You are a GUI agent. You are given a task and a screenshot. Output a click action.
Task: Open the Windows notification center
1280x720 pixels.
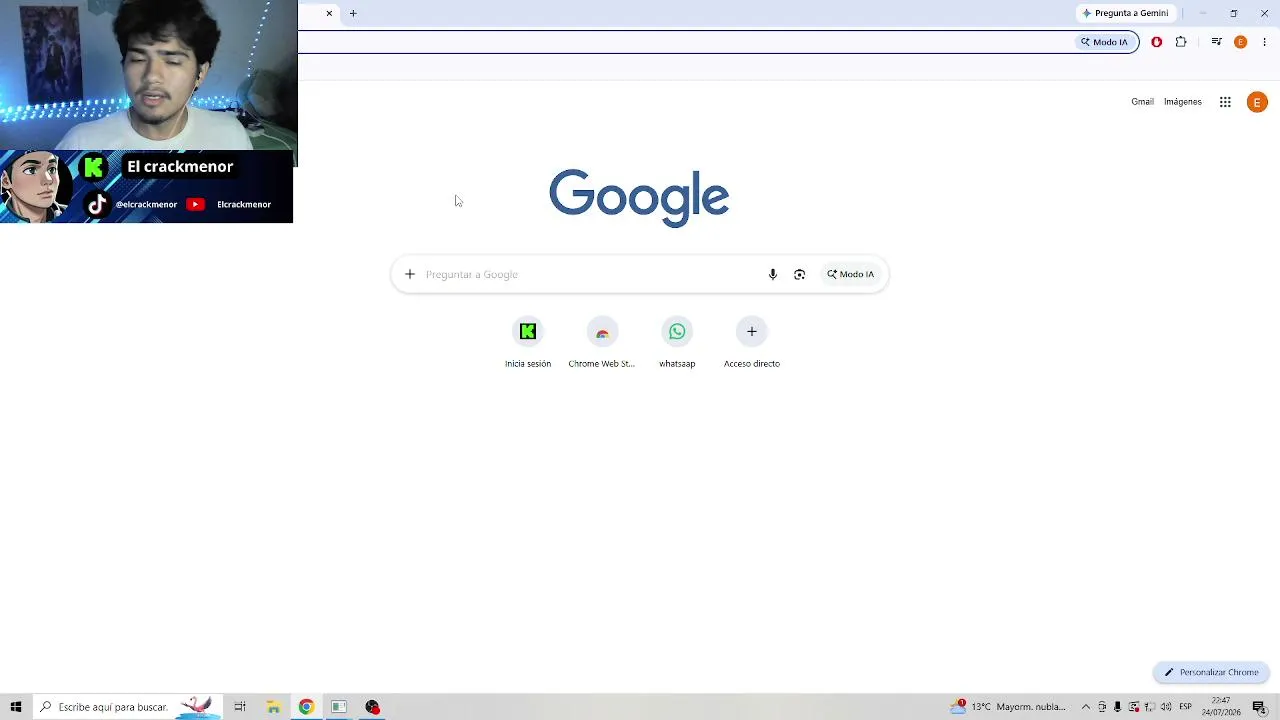(x=1260, y=707)
